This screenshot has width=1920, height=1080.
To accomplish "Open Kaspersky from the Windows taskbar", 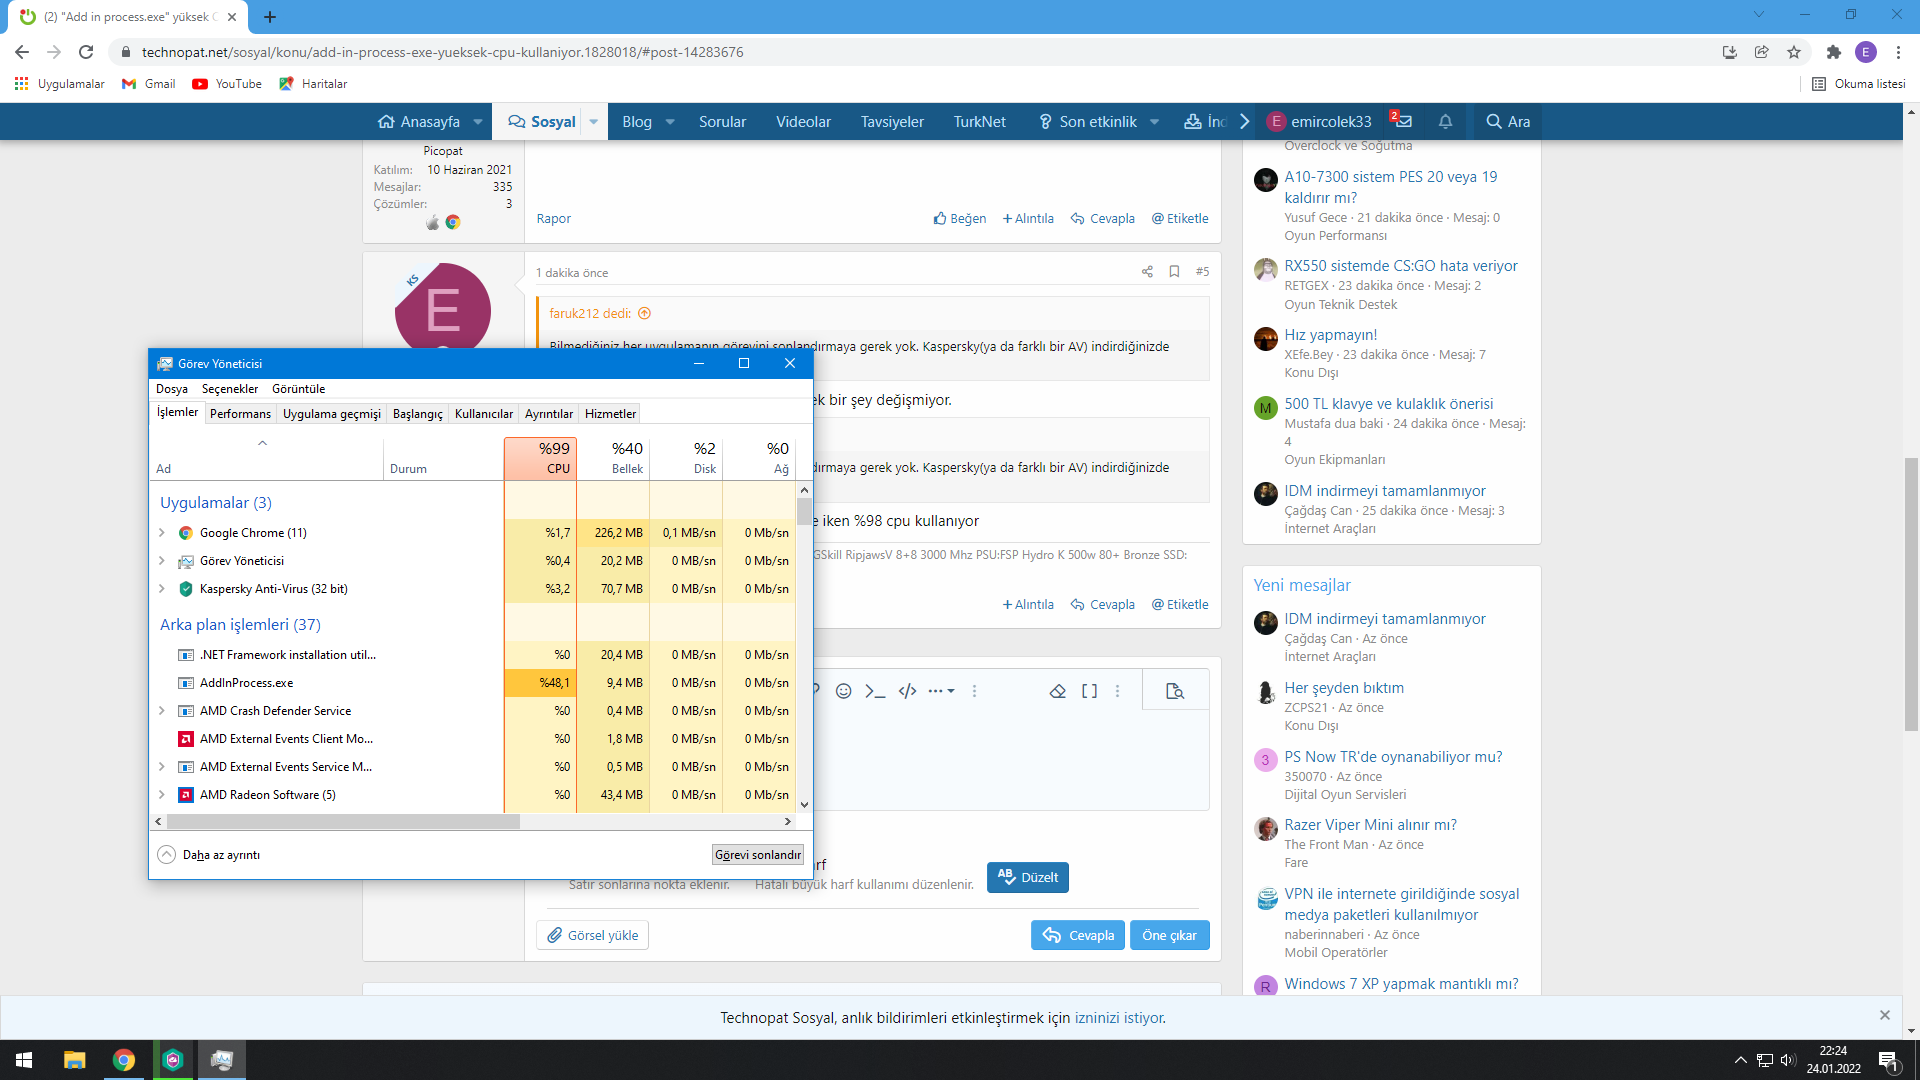I will (173, 1060).
